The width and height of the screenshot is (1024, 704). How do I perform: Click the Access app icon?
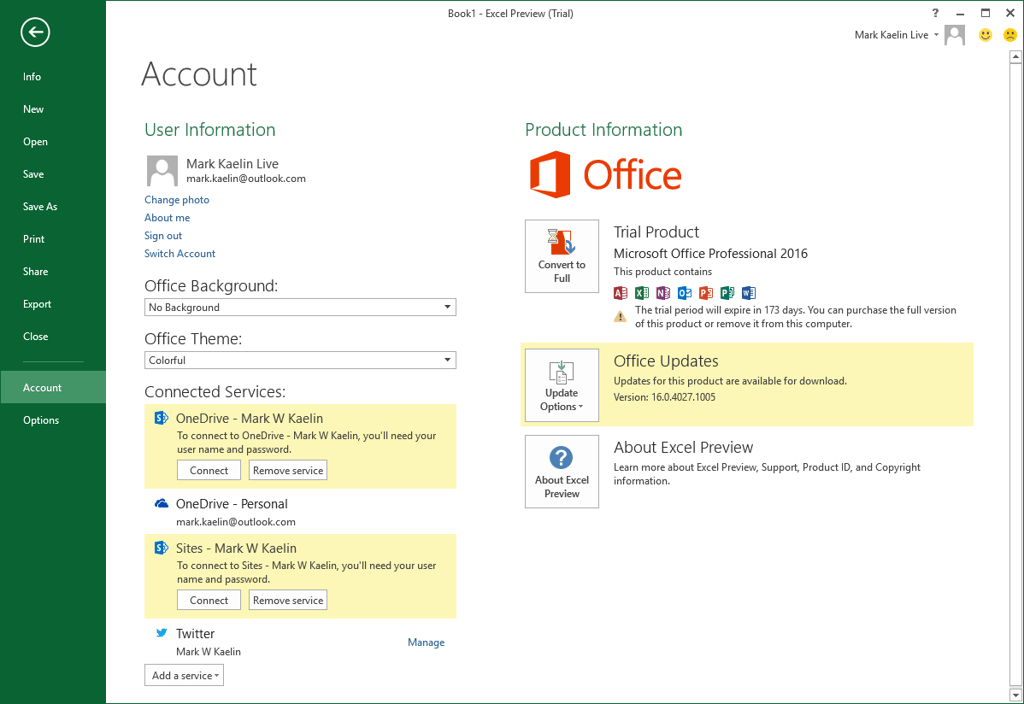[x=620, y=293]
